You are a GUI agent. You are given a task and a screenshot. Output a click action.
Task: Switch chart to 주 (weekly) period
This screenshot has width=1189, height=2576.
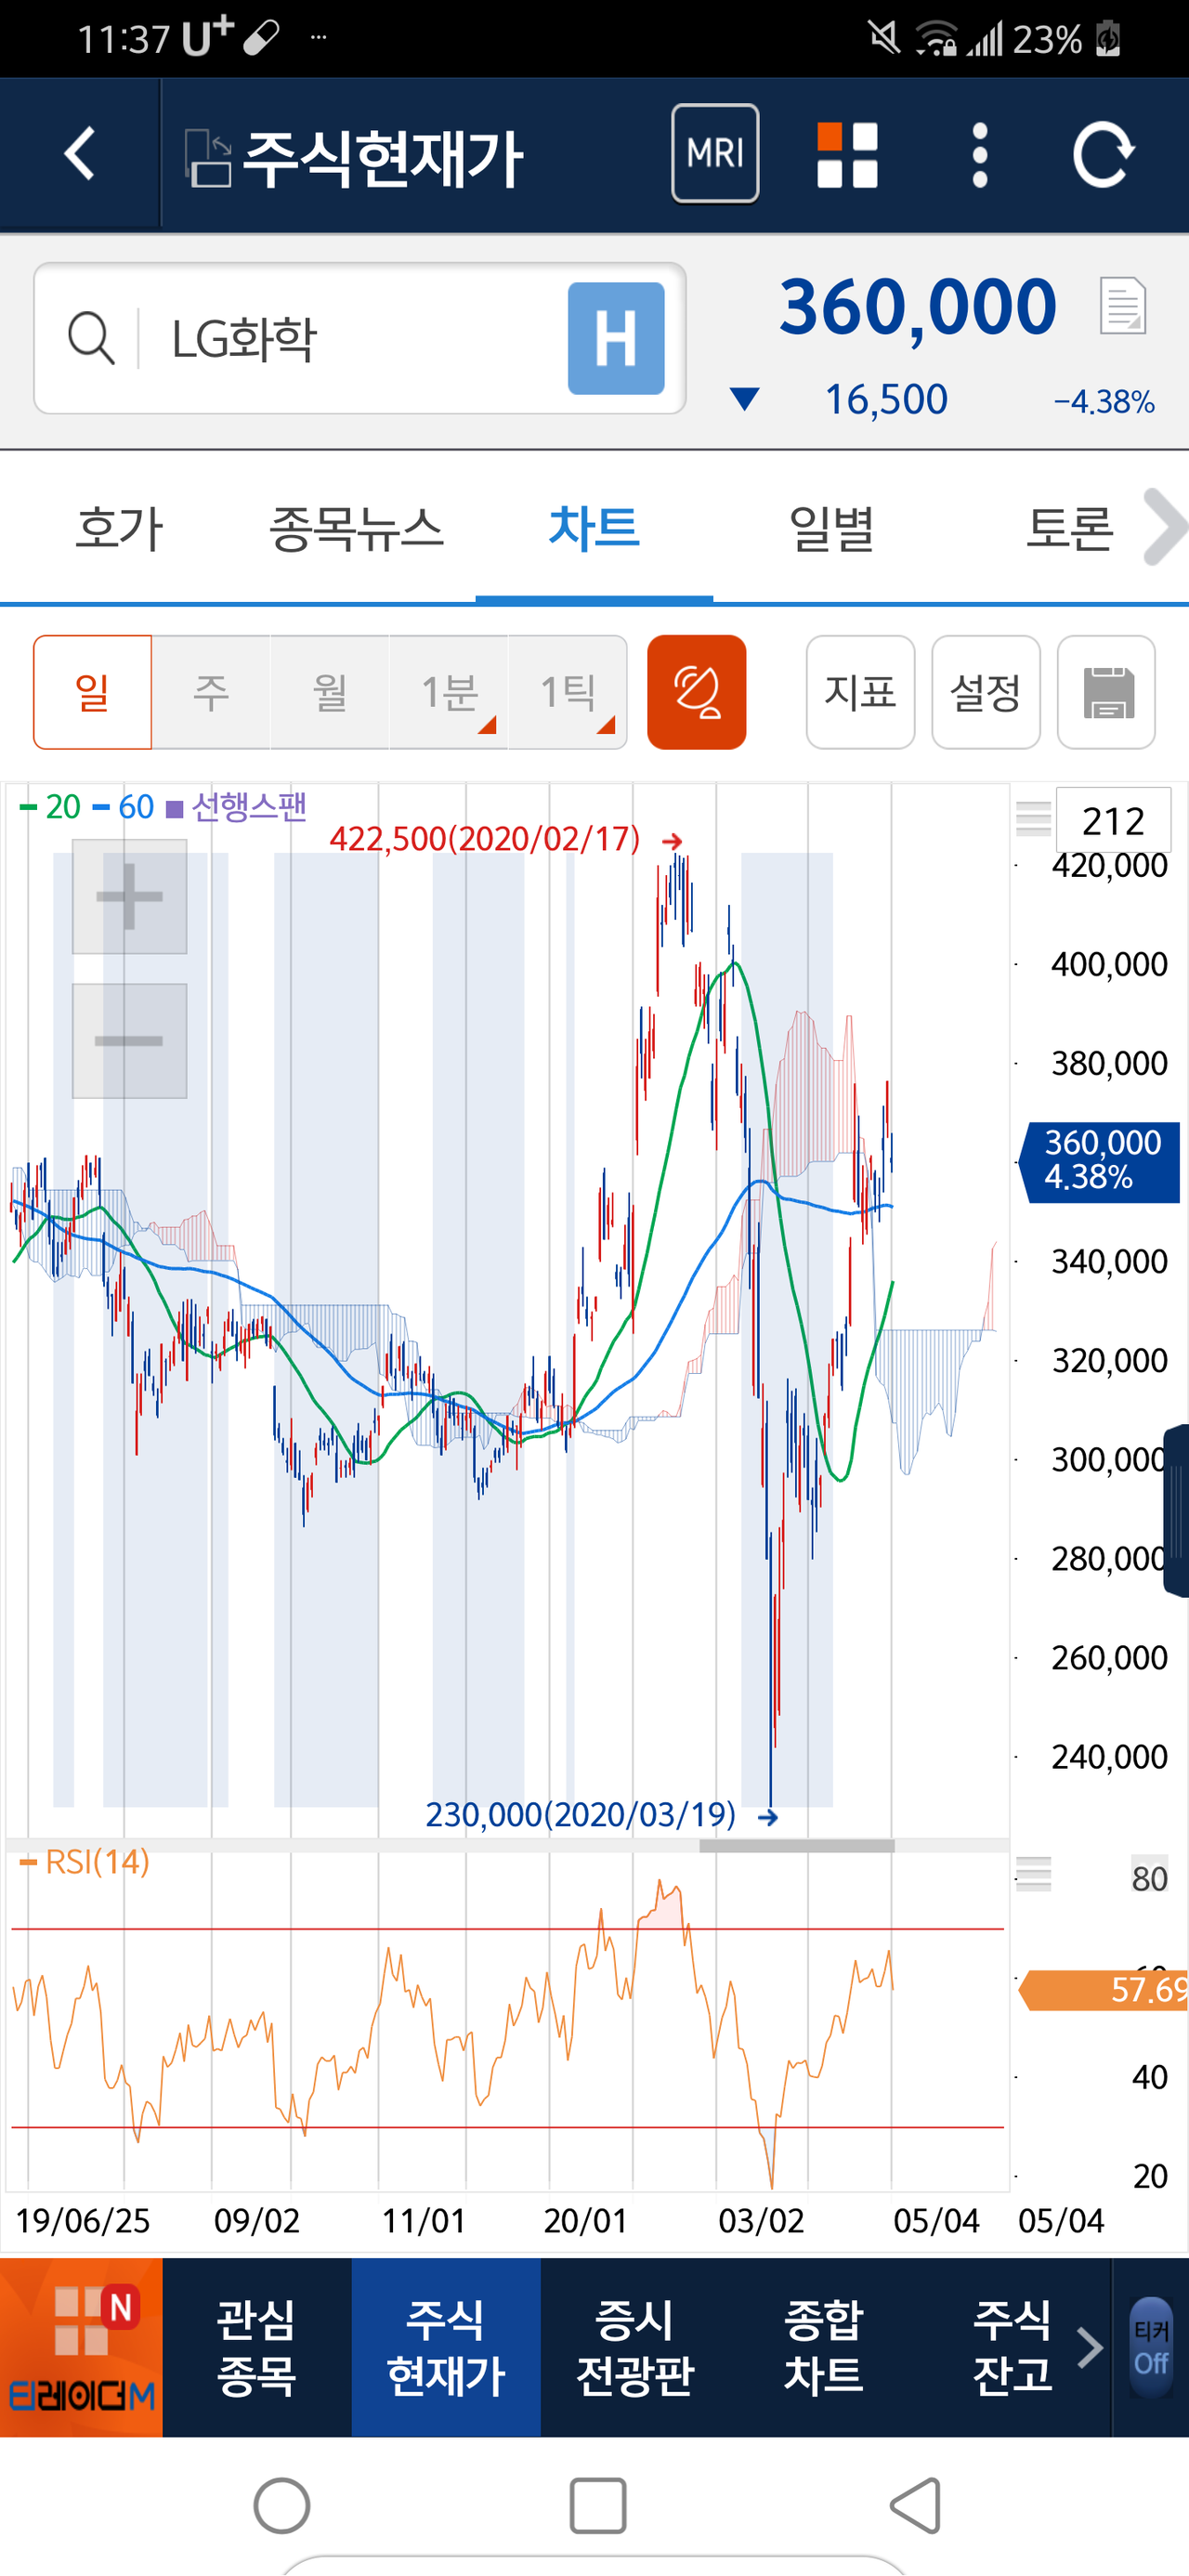211,692
